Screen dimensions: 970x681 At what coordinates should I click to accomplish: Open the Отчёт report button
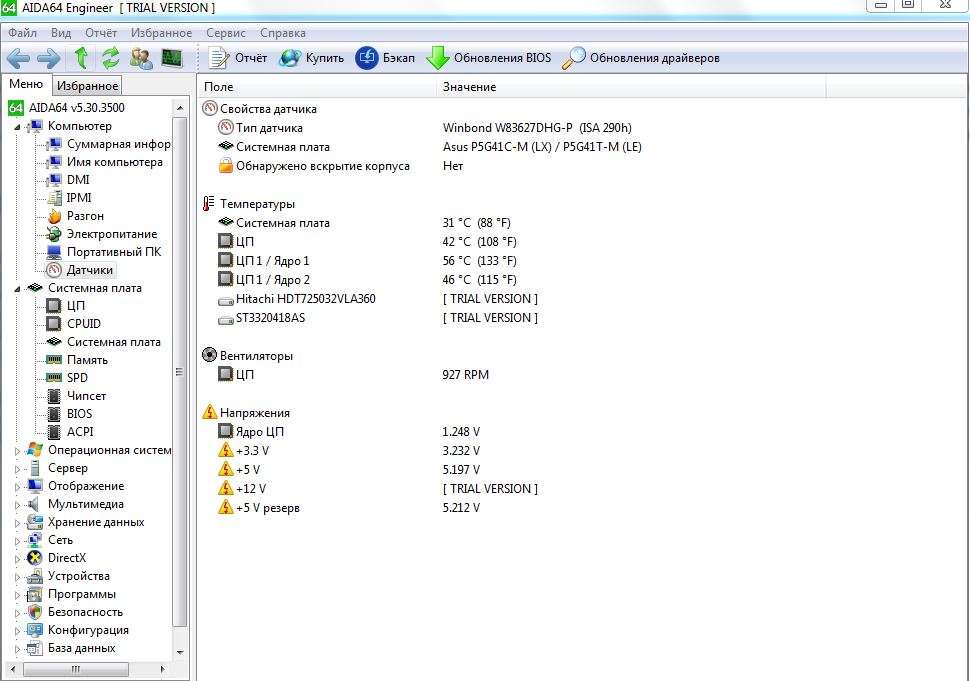238,58
